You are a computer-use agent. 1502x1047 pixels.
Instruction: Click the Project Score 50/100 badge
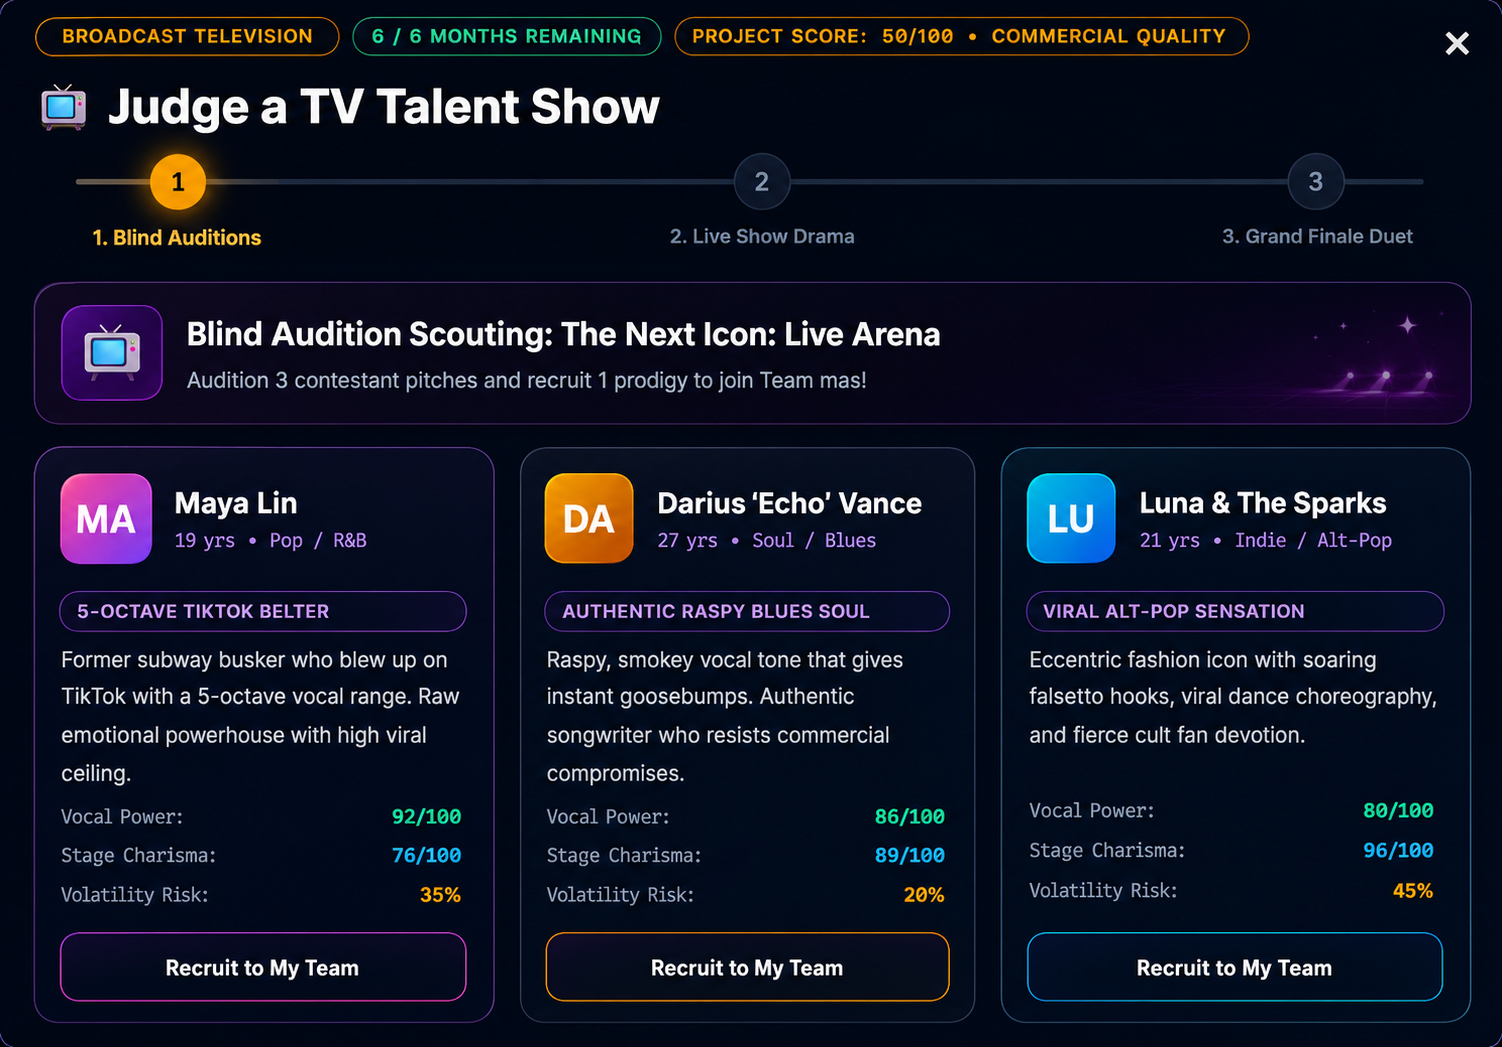point(961,36)
